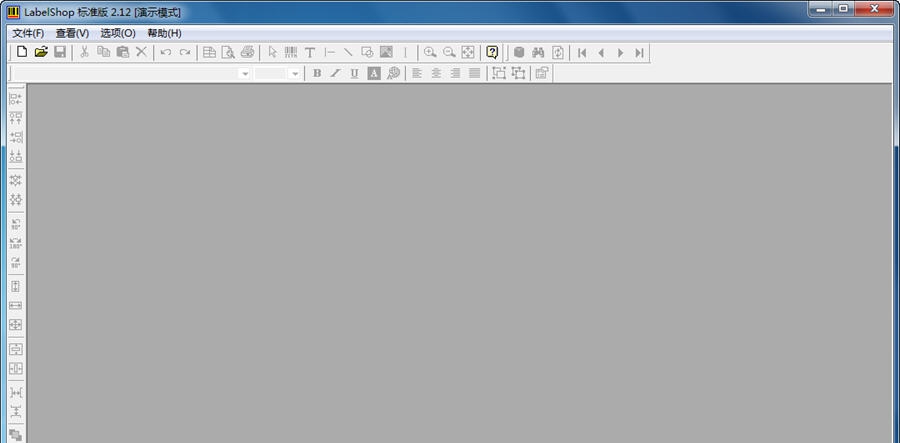Click the Copy icon
The height and width of the screenshot is (443, 900).
click(x=103, y=52)
